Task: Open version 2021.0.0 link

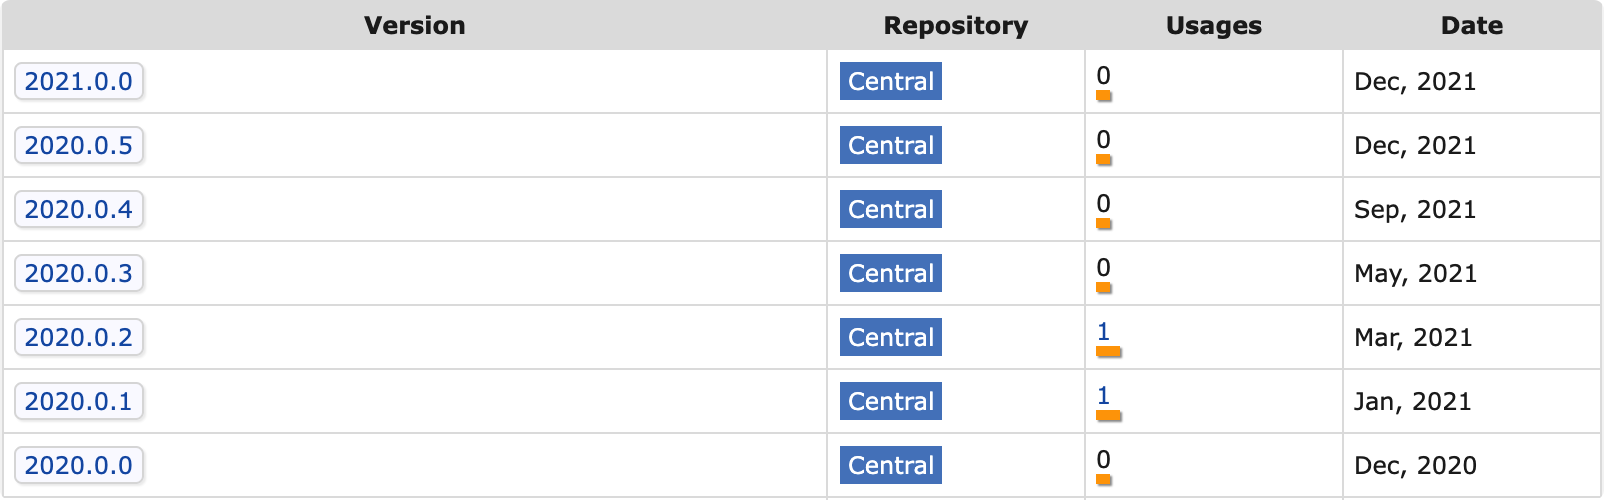Action: click(x=78, y=82)
